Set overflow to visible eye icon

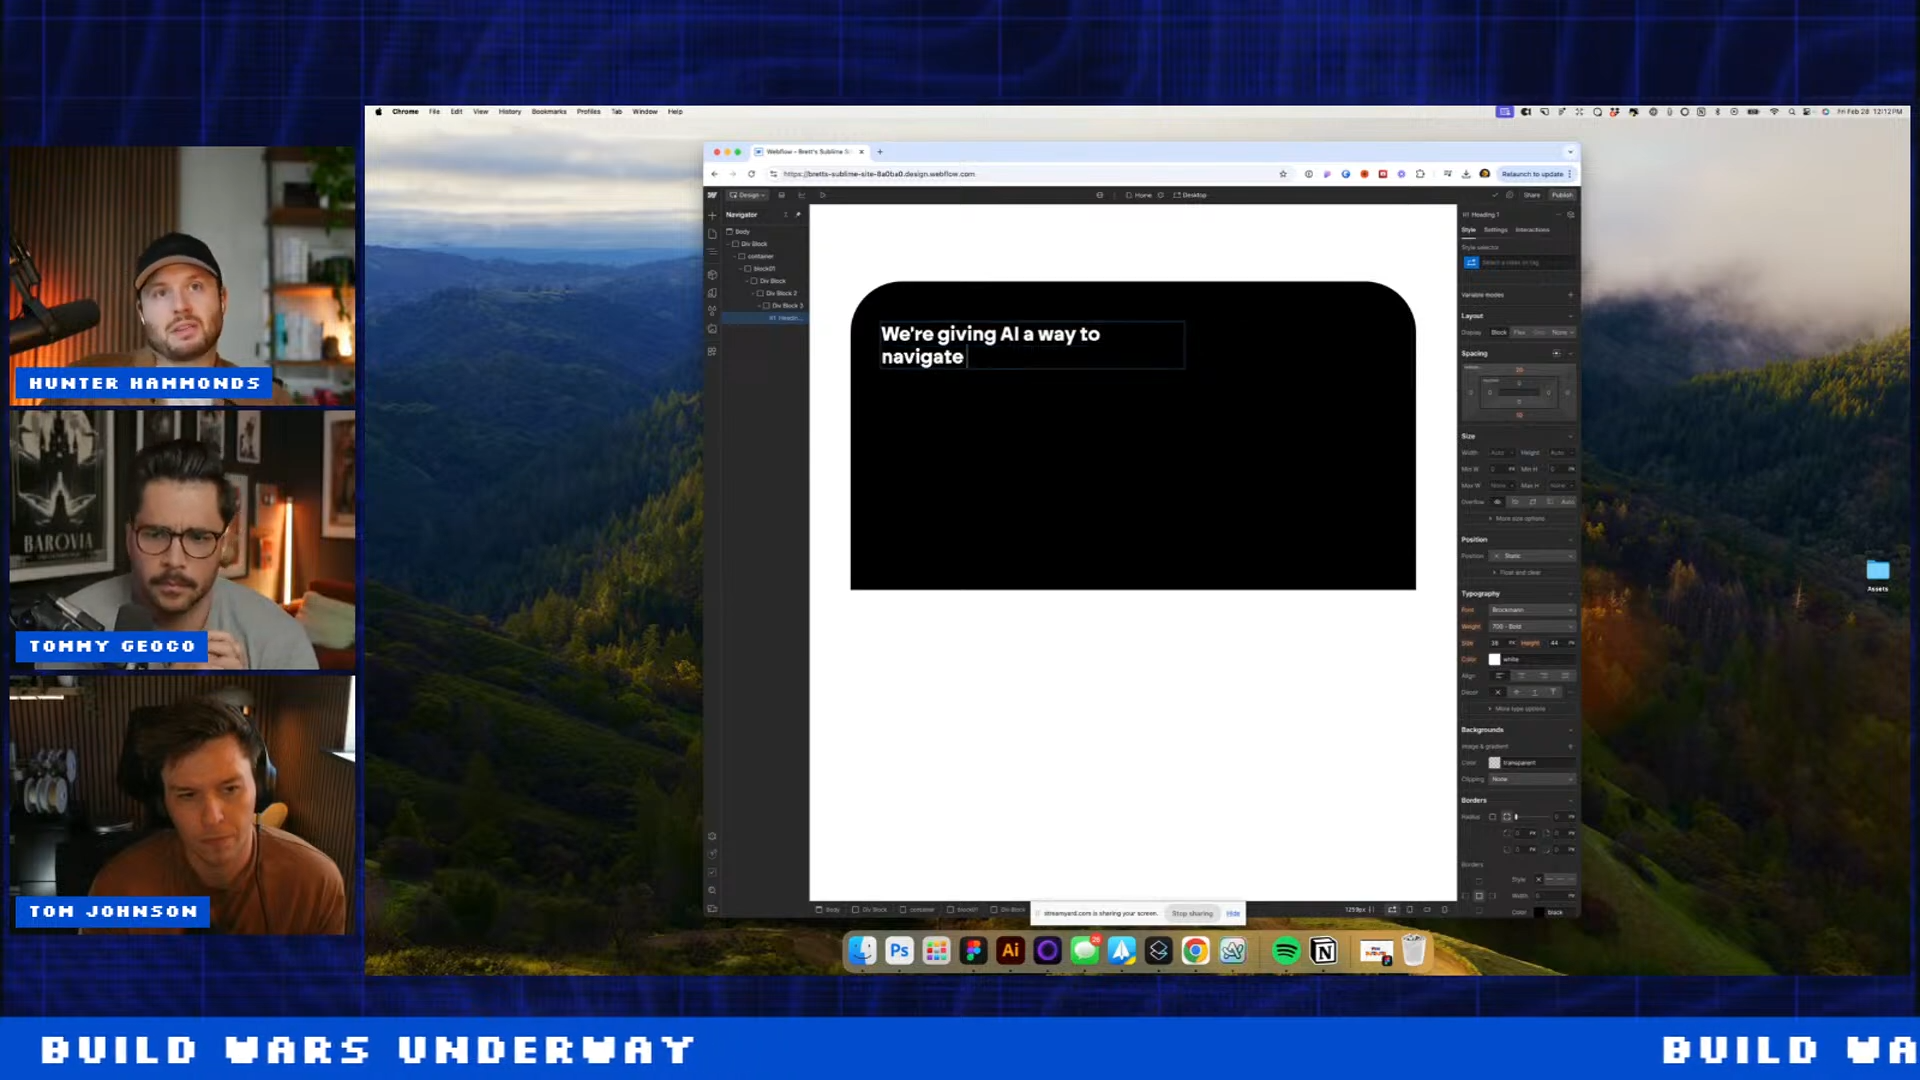[1497, 502]
